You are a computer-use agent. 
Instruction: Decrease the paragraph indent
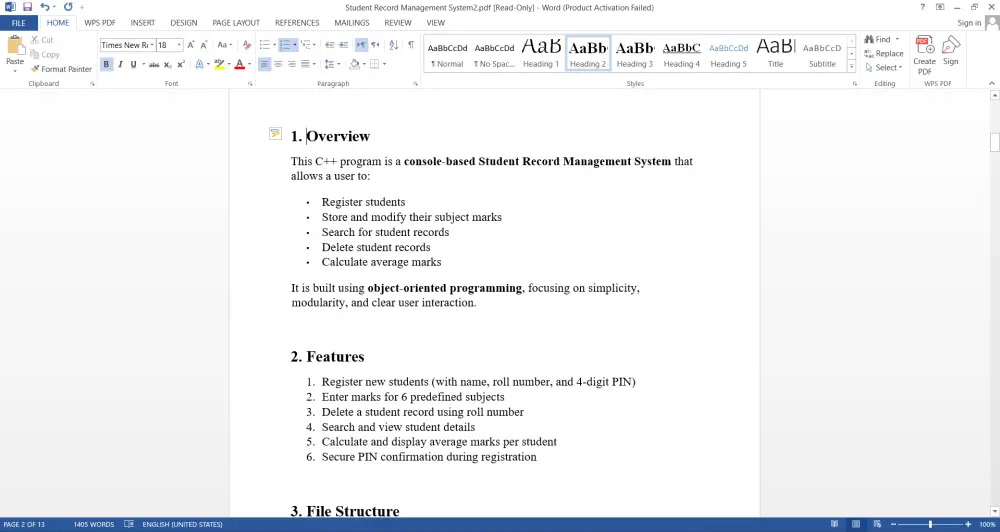pyautogui.click(x=330, y=45)
